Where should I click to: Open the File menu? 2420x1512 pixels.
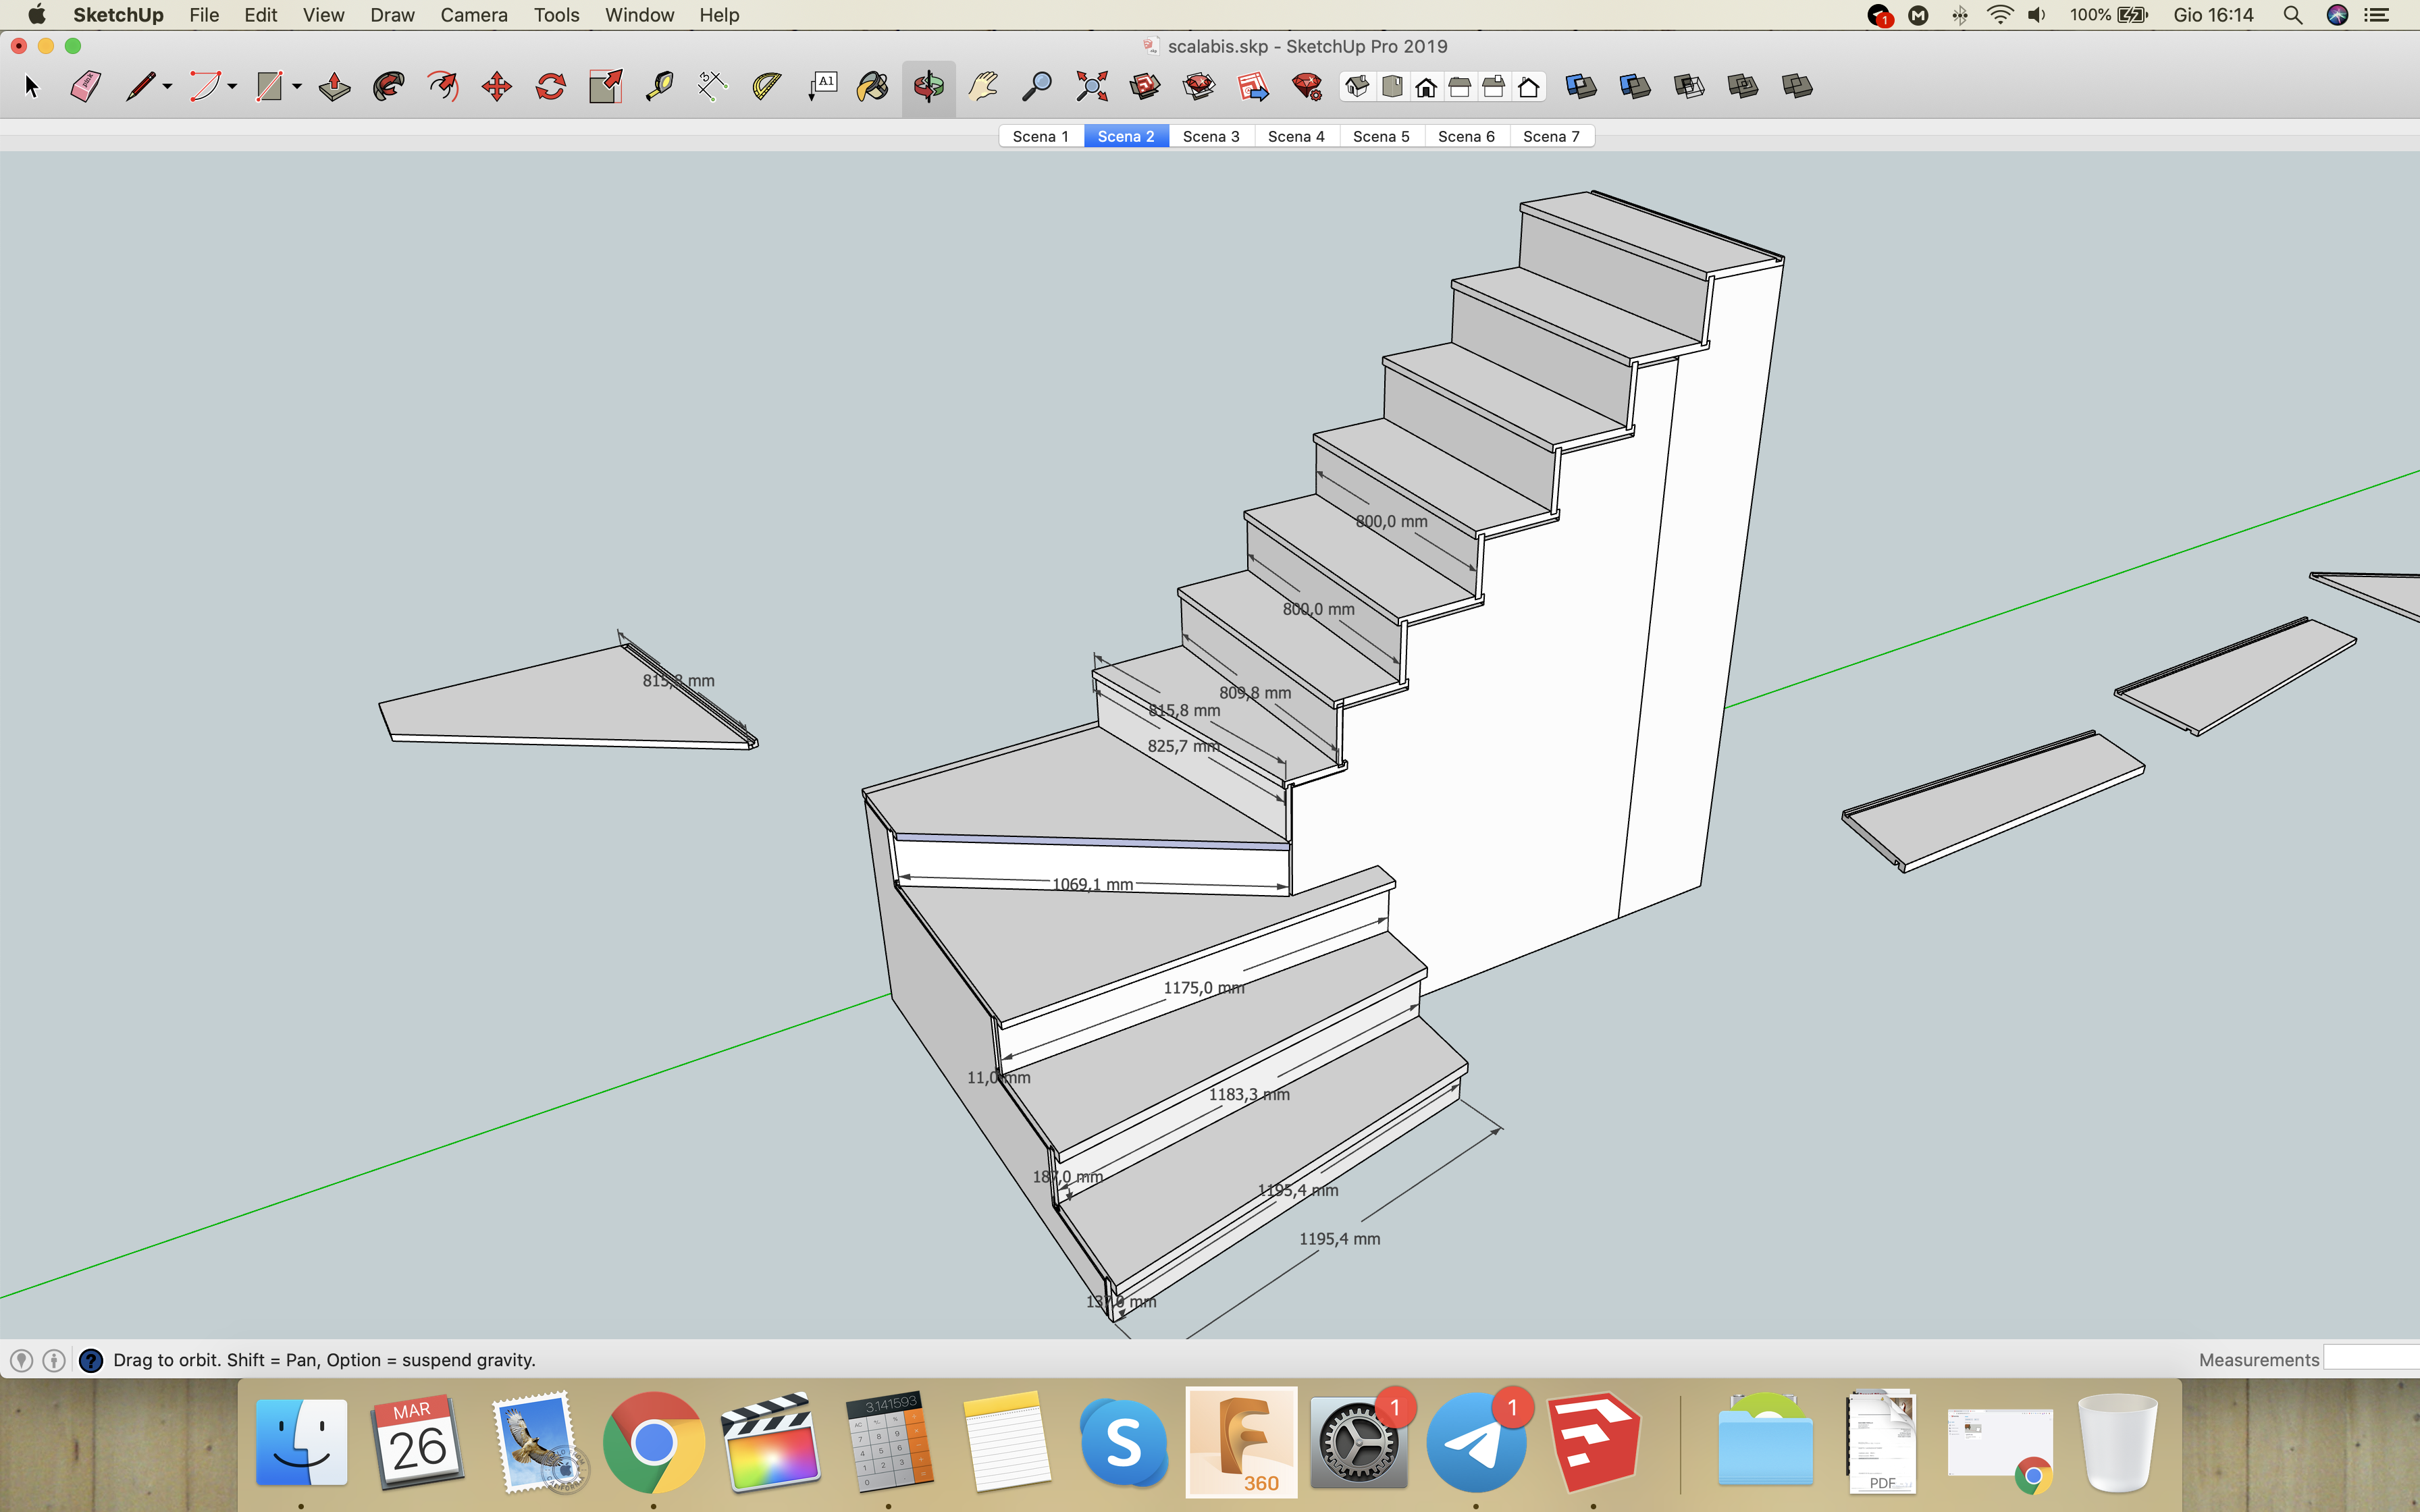204,15
